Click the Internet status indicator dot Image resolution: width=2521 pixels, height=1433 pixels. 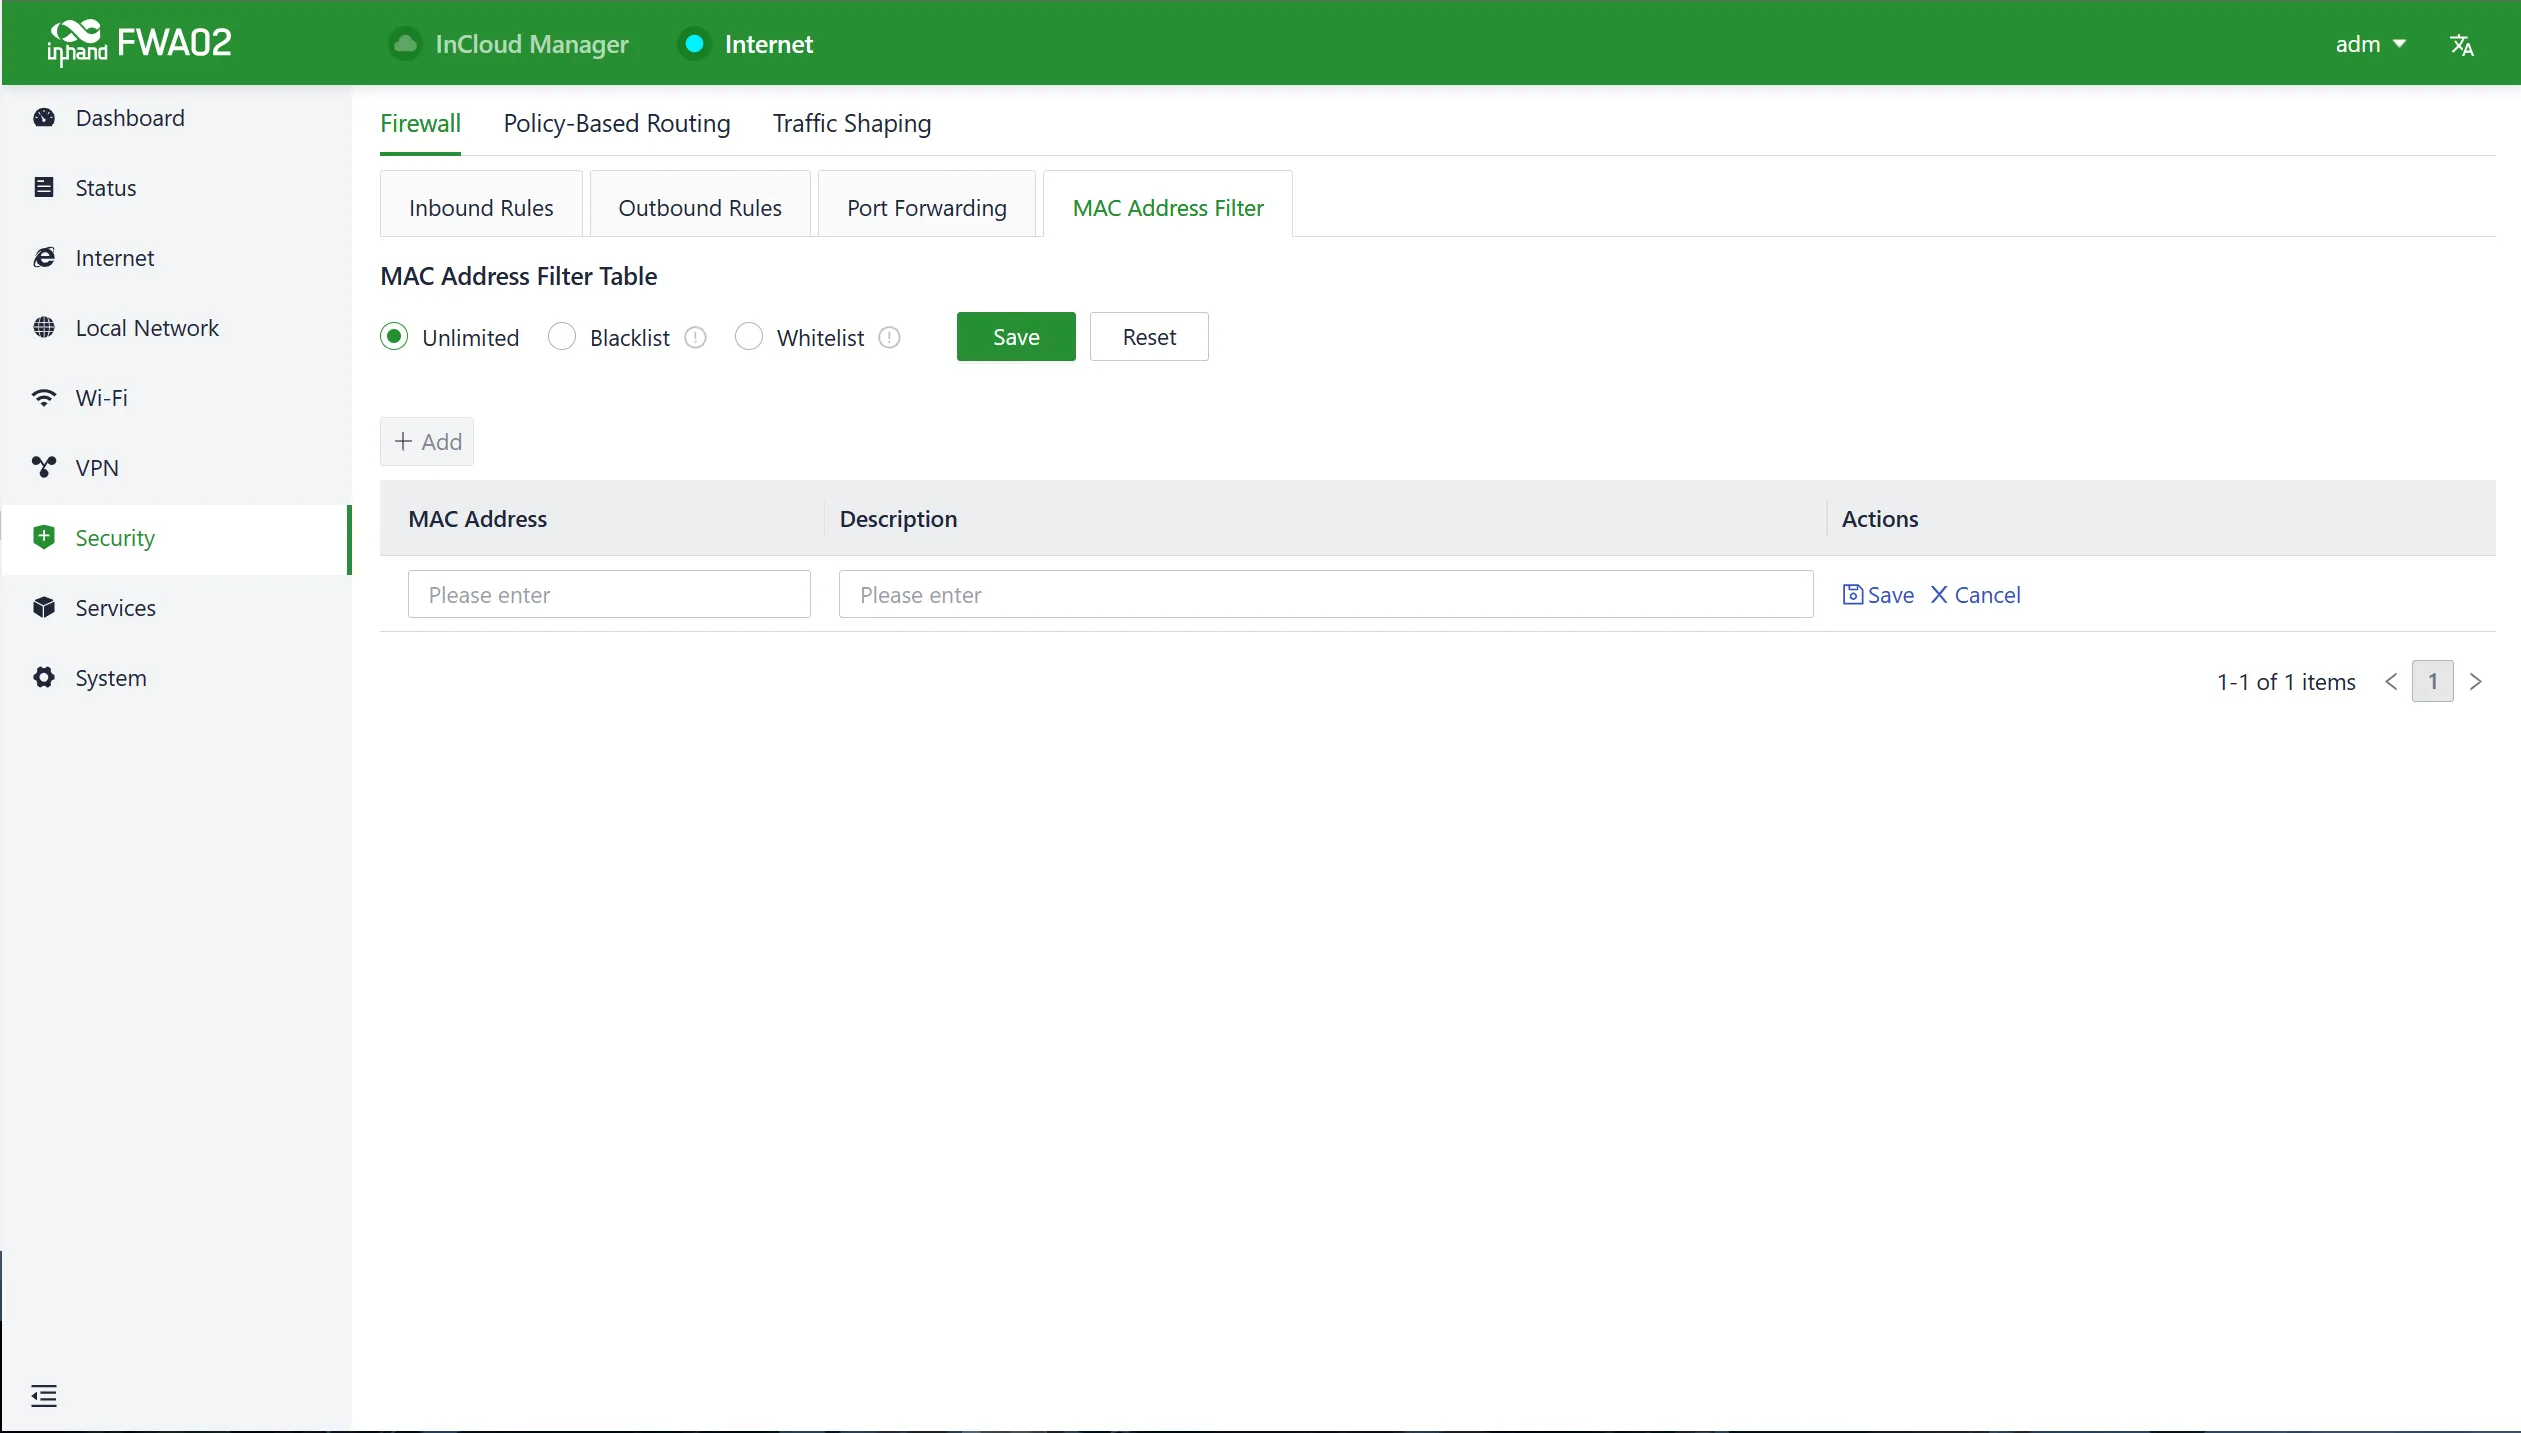click(694, 44)
